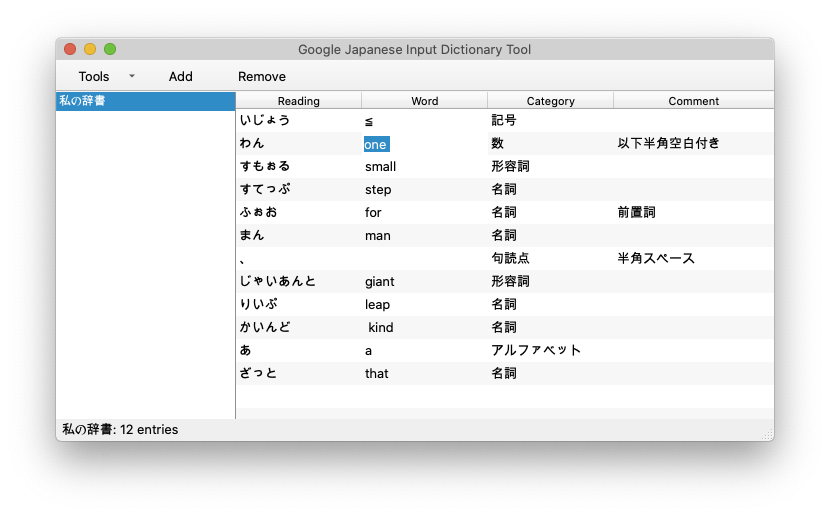Click the Category column header

tap(550, 101)
